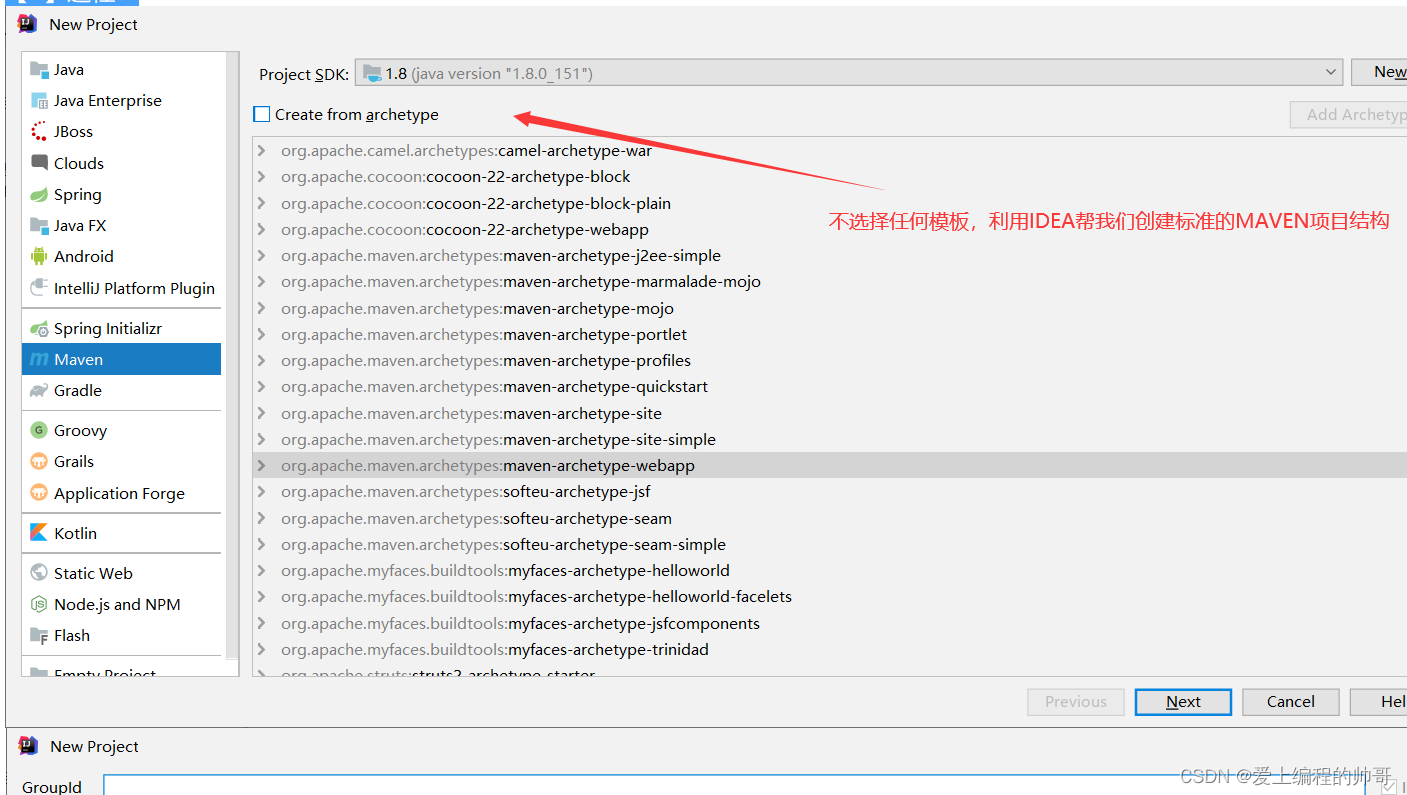Image resolution: width=1407 pixels, height=795 pixels.
Task: Select Gradle project type label
Action: point(78,390)
